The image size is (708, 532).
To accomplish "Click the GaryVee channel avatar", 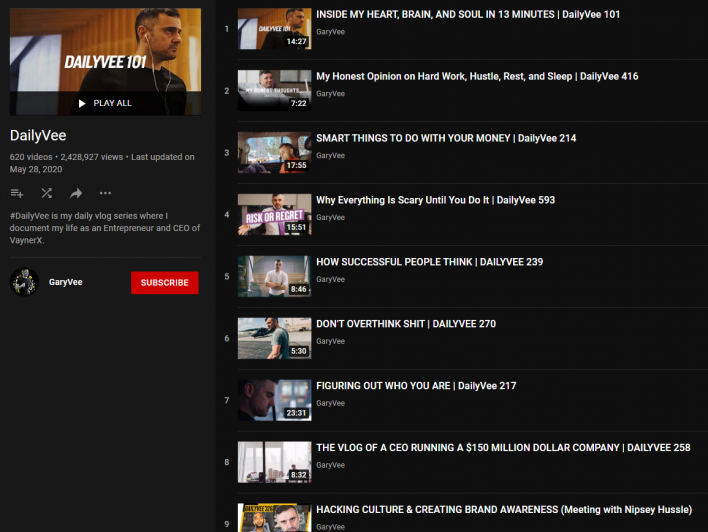I will (24, 282).
